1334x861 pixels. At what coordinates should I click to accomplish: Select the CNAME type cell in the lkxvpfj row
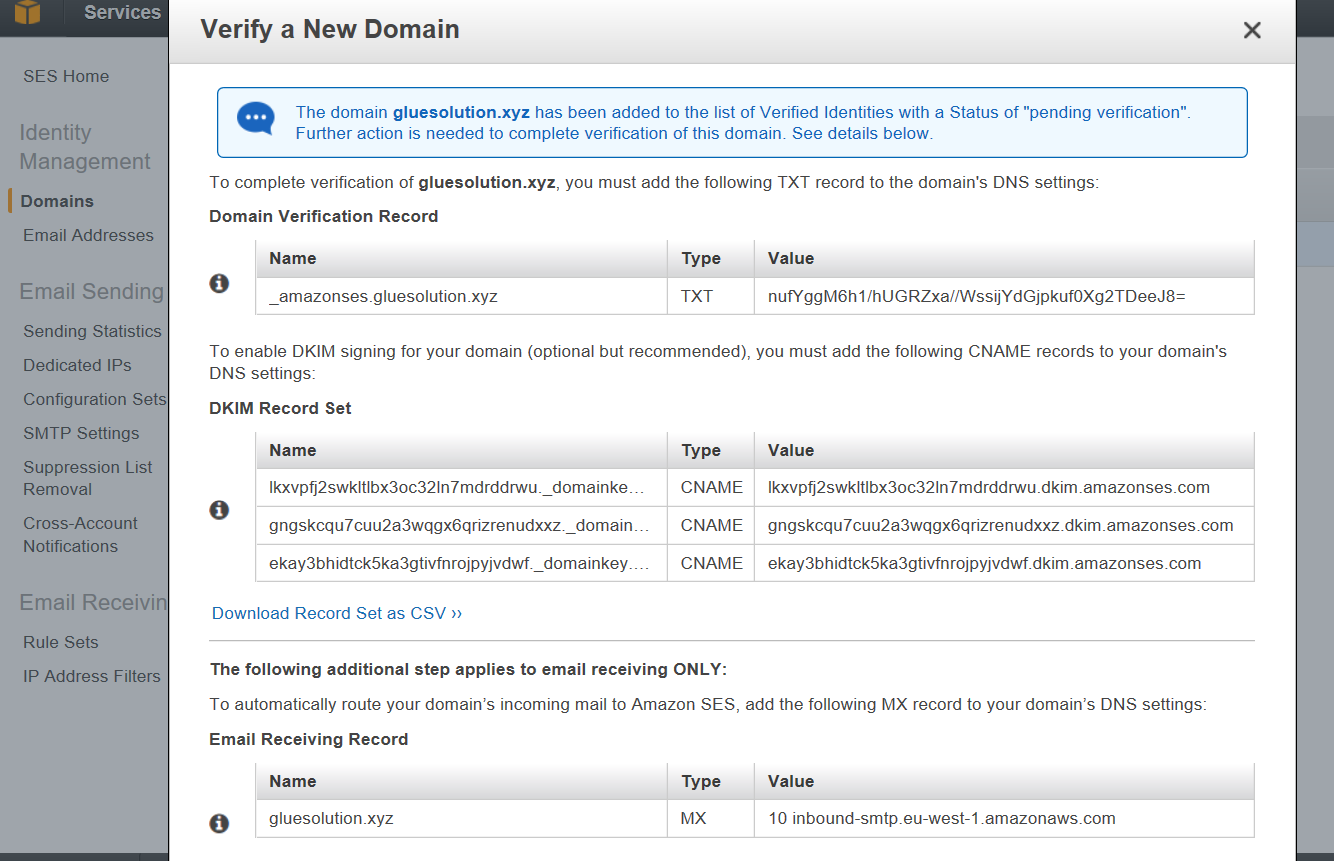pyautogui.click(x=711, y=488)
